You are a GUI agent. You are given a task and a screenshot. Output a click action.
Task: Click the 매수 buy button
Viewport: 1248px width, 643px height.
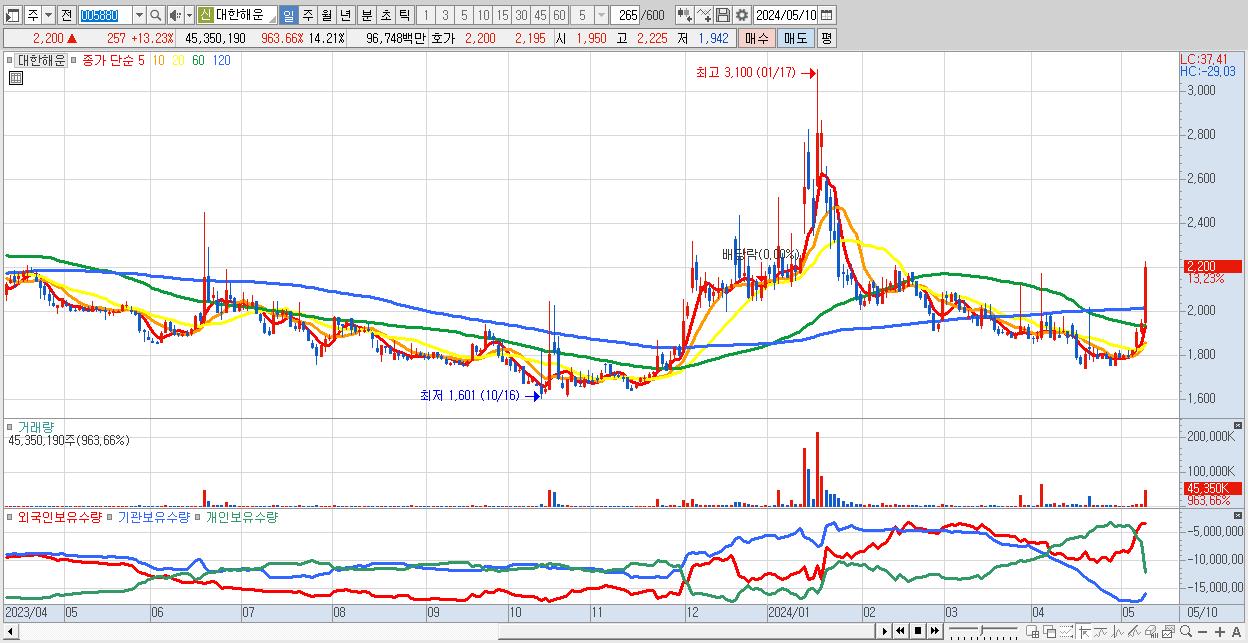756,38
